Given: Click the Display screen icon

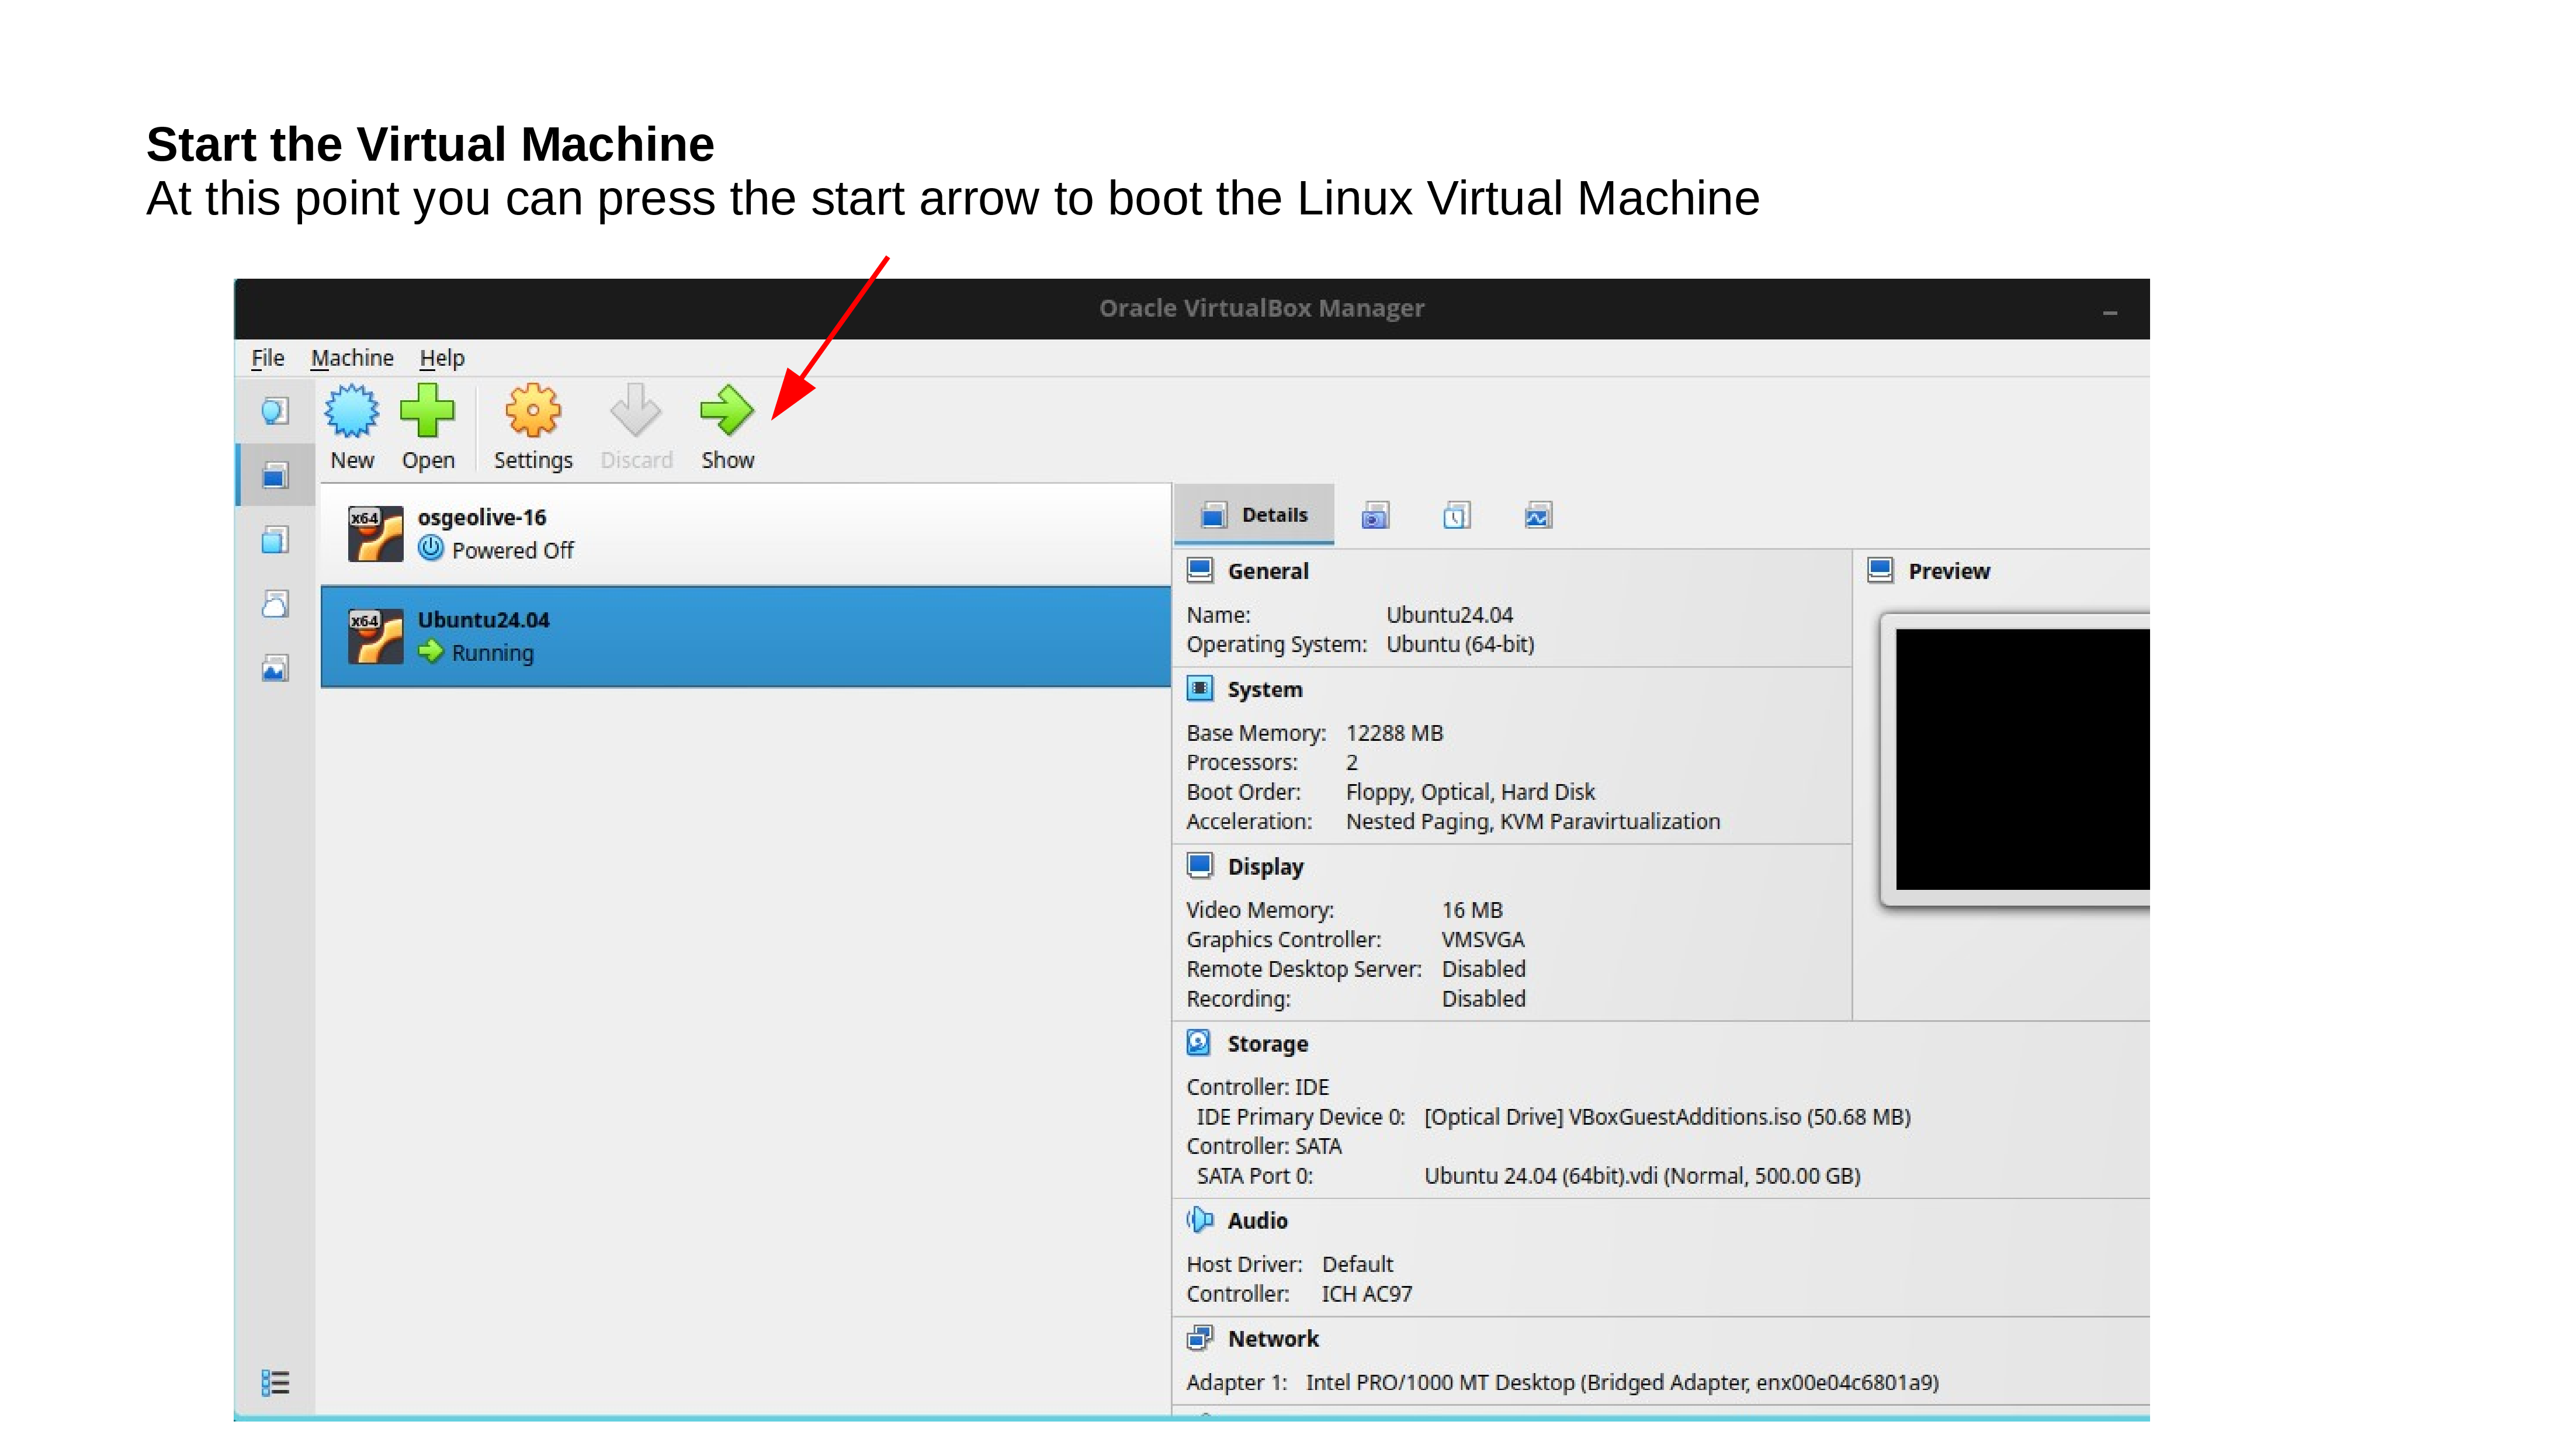Looking at the screenshot, I should point(1200,865).
